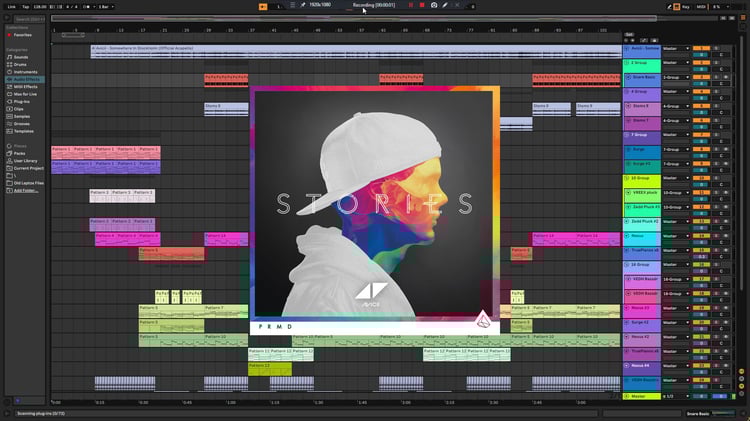The image size is (750, 421).
Task: Fold the 2 Group track
Action: coord(627,63)
